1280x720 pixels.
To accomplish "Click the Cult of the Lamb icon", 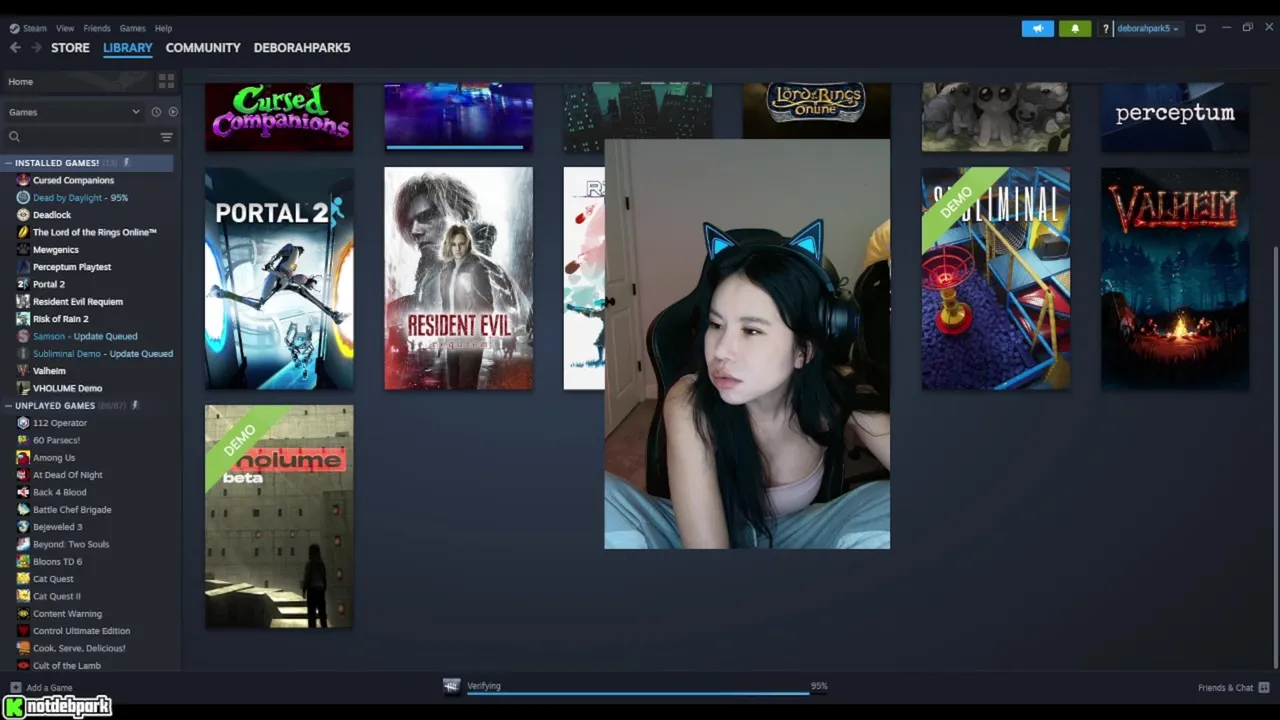I will point(23,666).
